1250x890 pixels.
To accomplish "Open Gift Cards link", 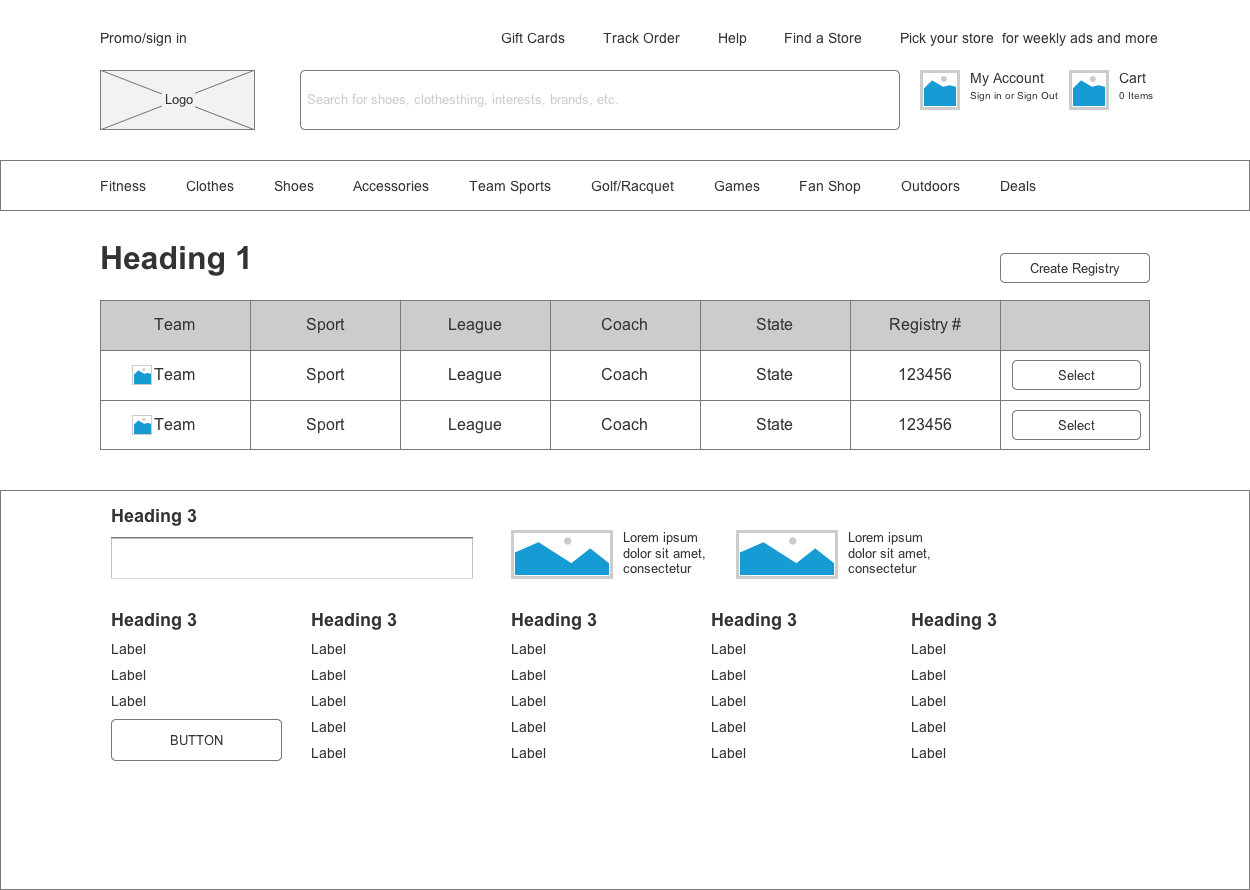I will [x=533, y=38].
